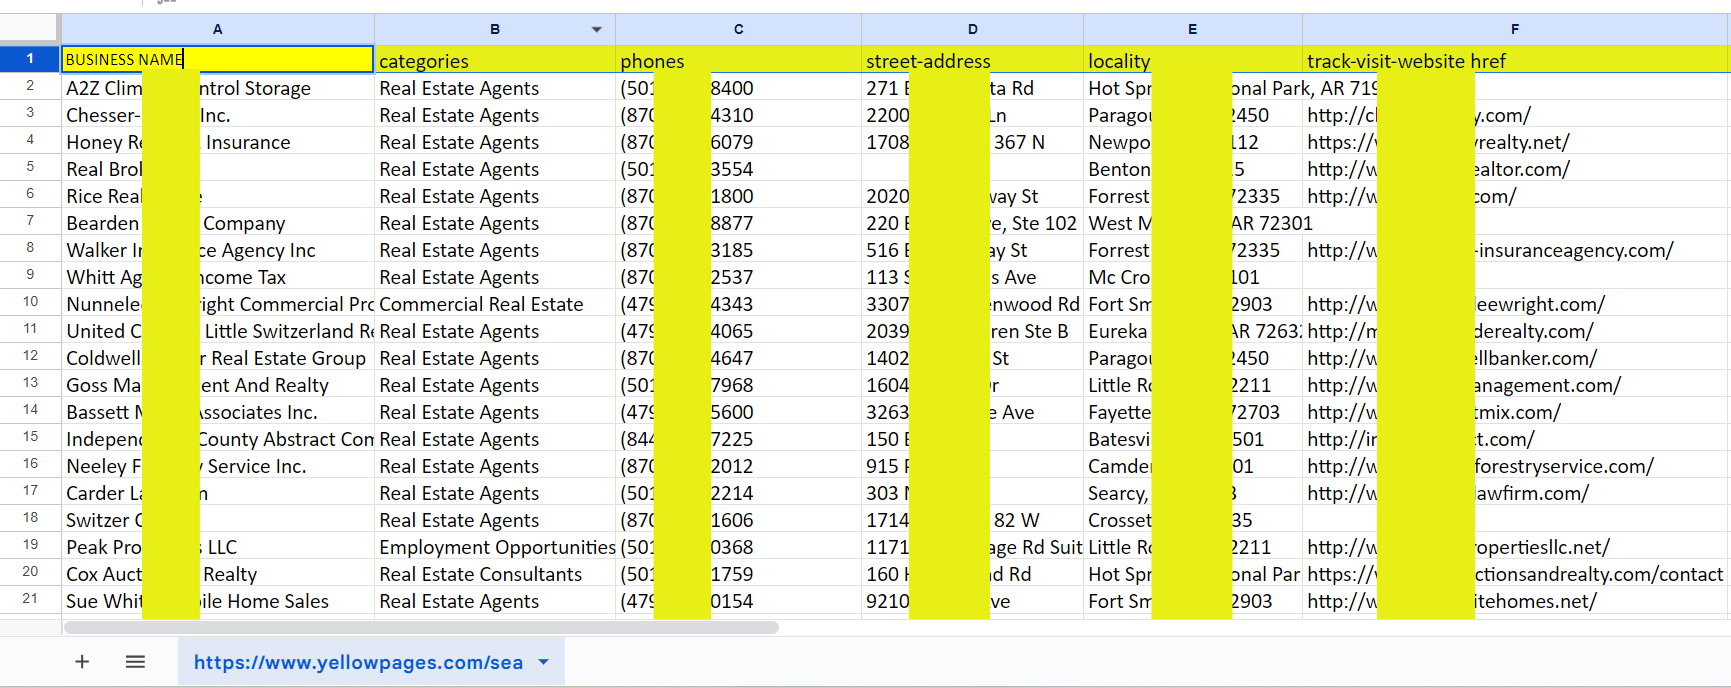Viewport: 1731px width, 688px height.
Task: Select the yellowpages.com sheet tab
Action: coord(358,662)
